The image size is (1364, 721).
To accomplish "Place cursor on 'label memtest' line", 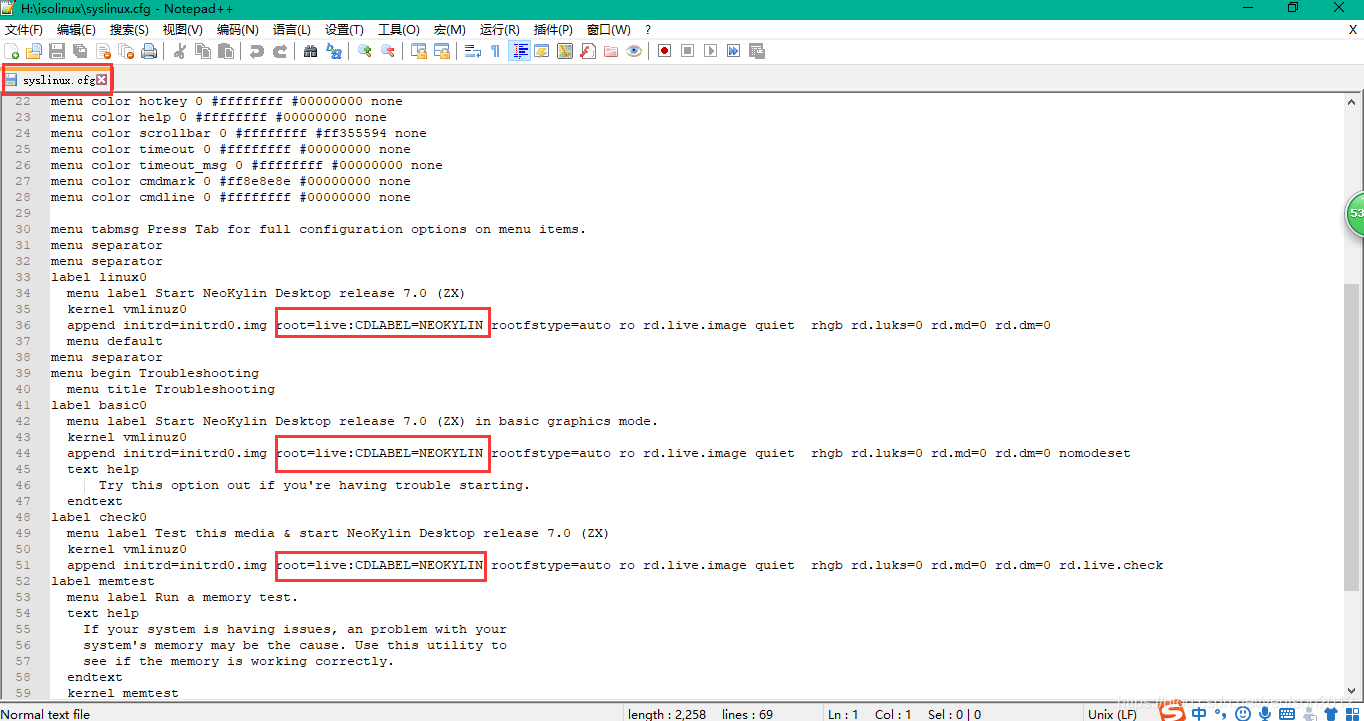I will coord(103,581).
